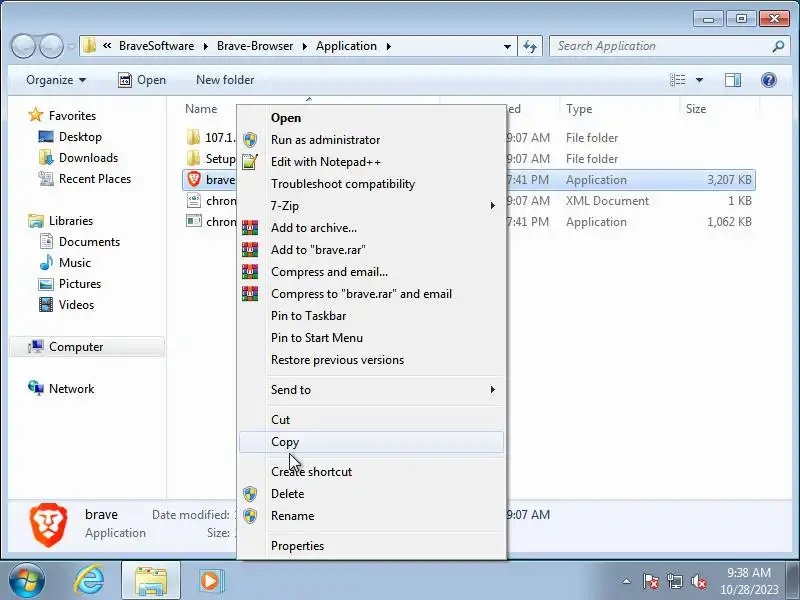Click the New folder button

[x=225, y=80]
